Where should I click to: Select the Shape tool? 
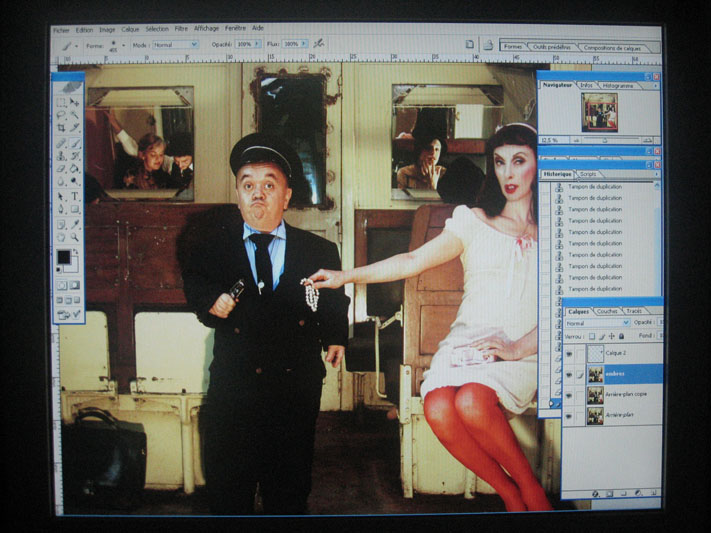click(74, 209)
